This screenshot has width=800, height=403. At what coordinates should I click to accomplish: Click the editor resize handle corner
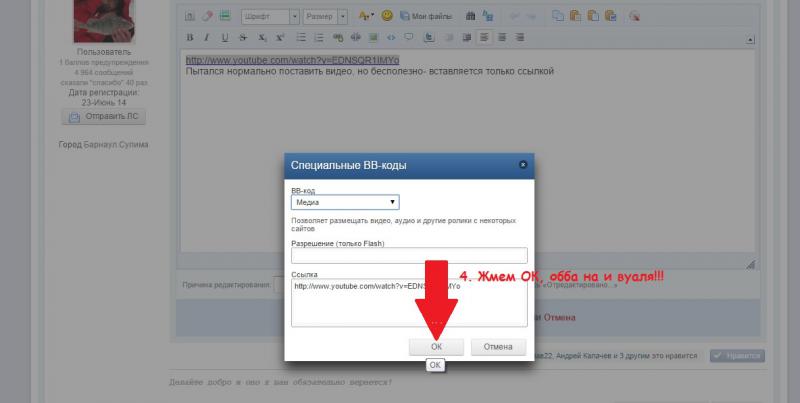[x=750, y=264]
